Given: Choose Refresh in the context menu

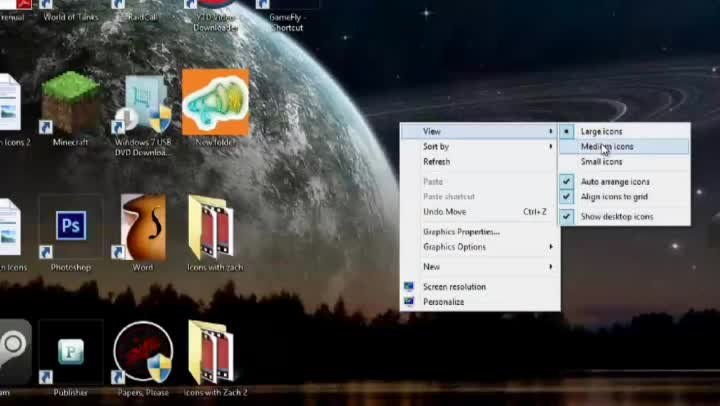Looking at the screenshot, I should (480, 162).
